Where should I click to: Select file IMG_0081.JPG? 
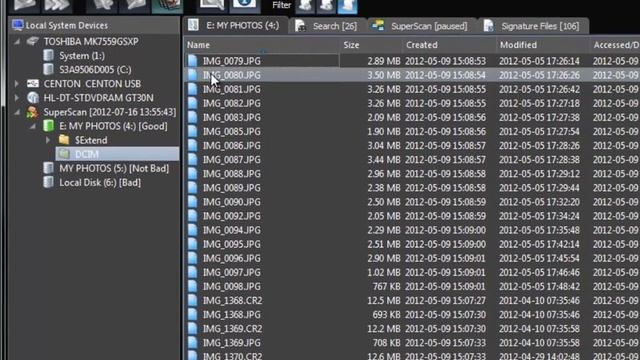[x=231, y=89]
